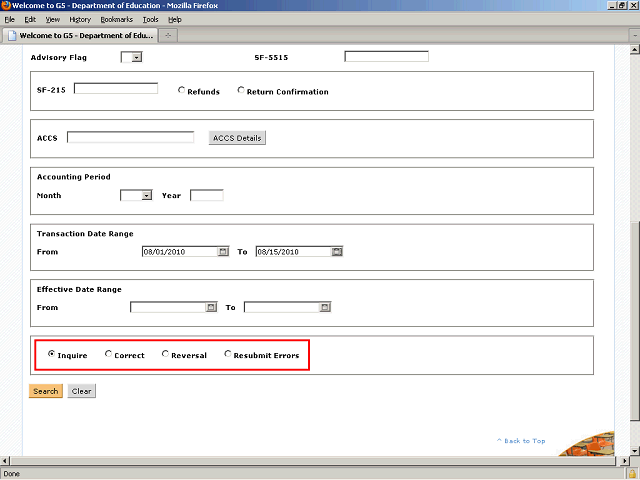Screen dimensions: 640x480
Task: Click the horizontal scrollbar right arrow
Action: pos(624,461)
